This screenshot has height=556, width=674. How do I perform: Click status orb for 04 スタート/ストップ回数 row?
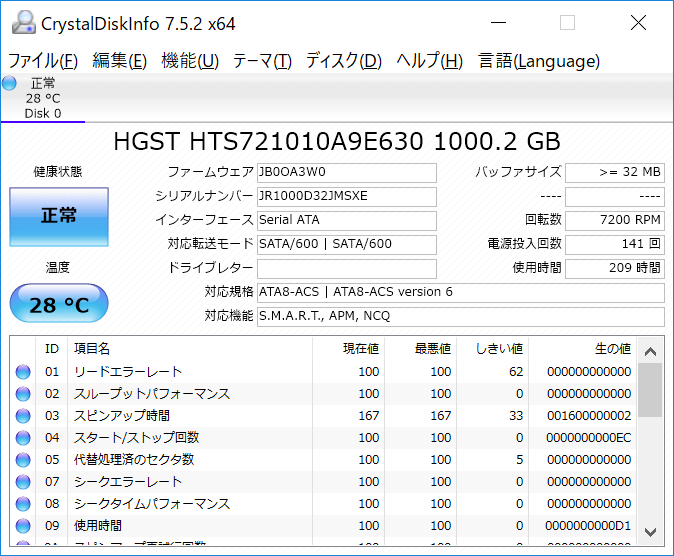[23, 437]
